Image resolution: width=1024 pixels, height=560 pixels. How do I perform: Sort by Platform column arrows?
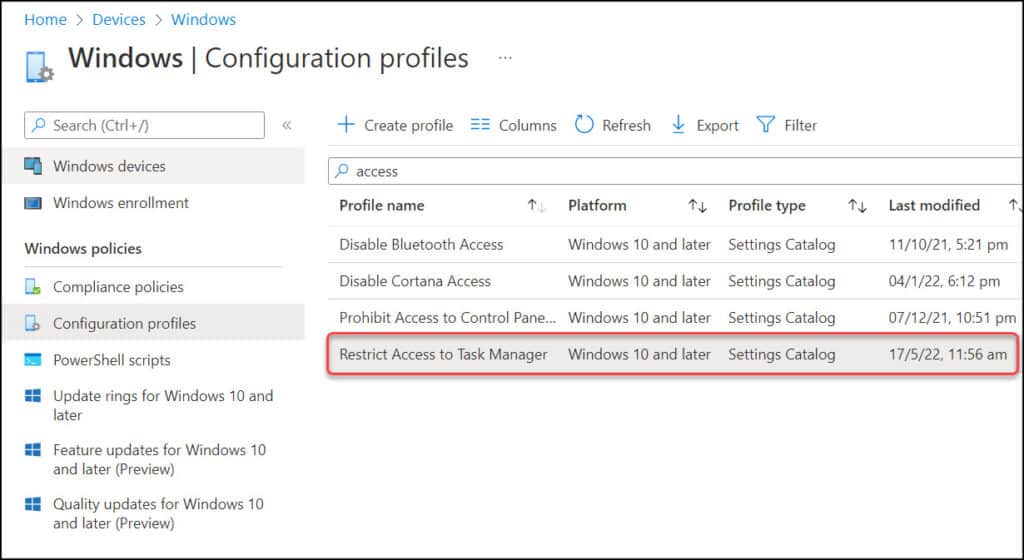coord(697,206)
